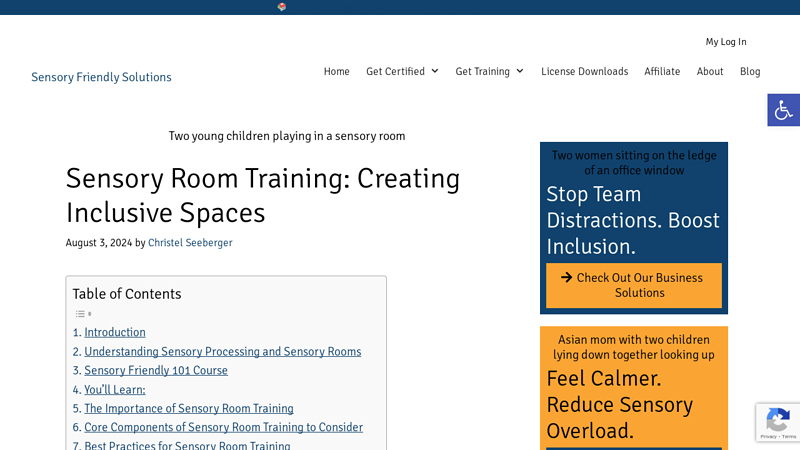
Task: Toggle the Table of Contents list icon
Action: [x=83, y=314]
